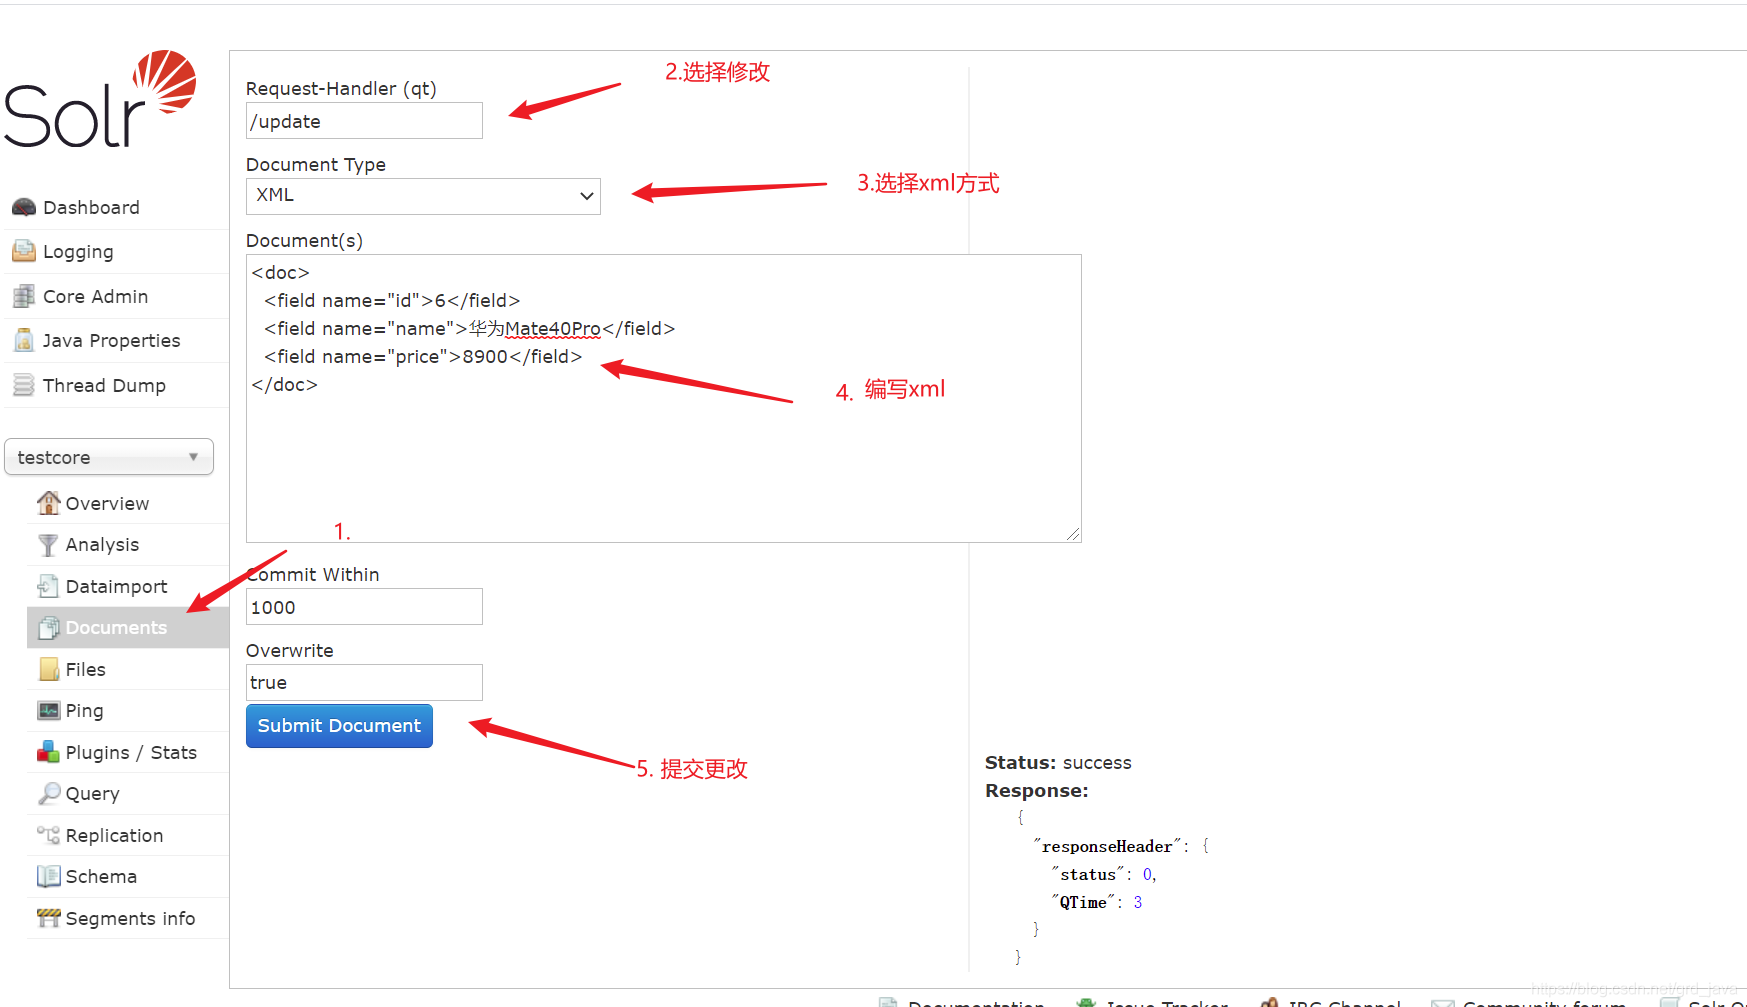Click the Files folder icon

(x=48, y=669)
